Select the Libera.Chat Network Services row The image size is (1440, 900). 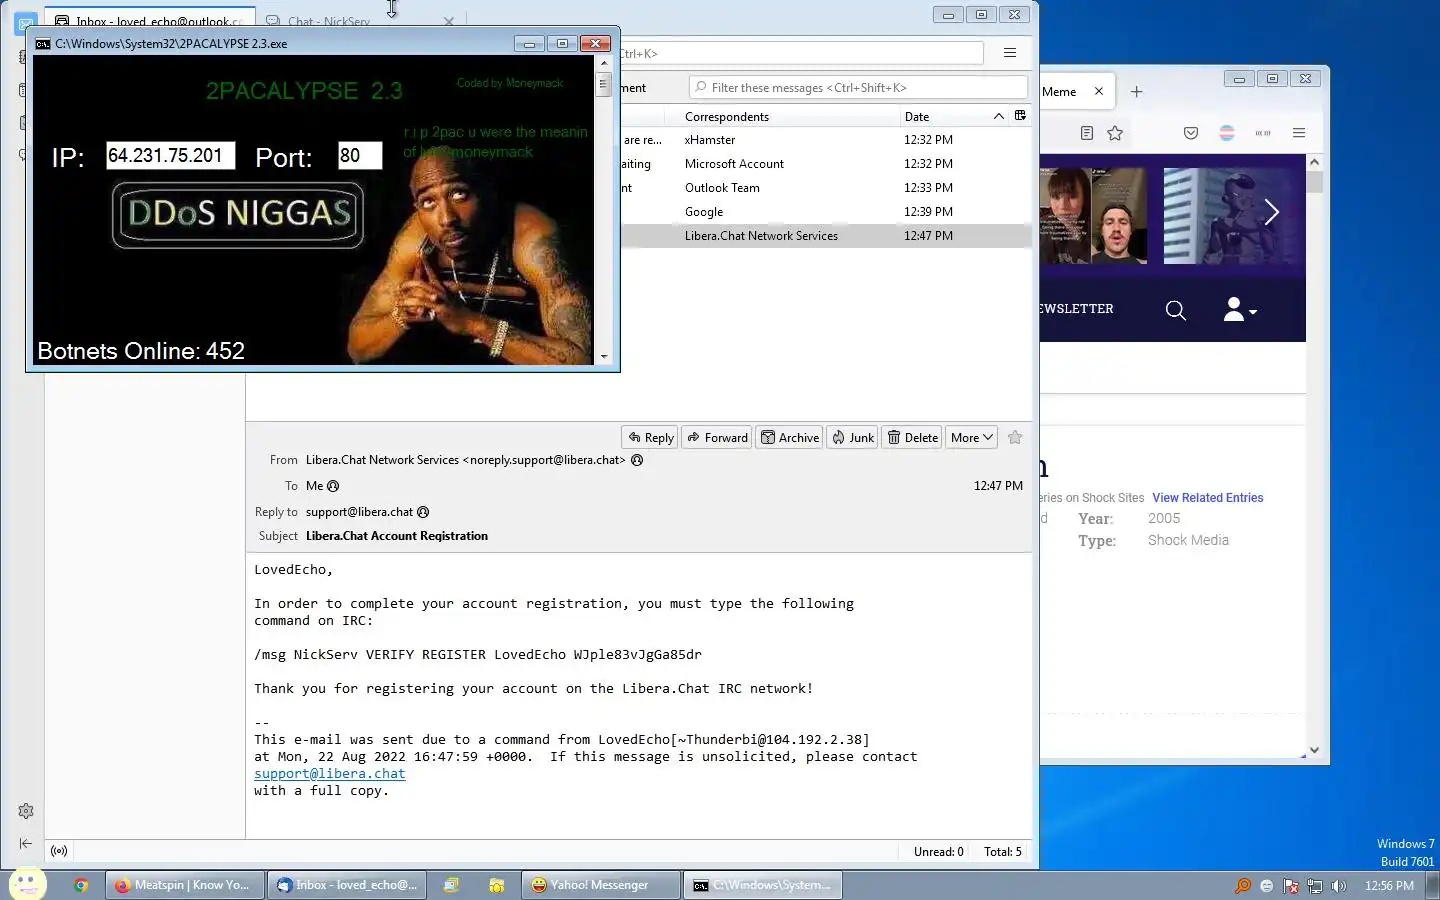826,236
